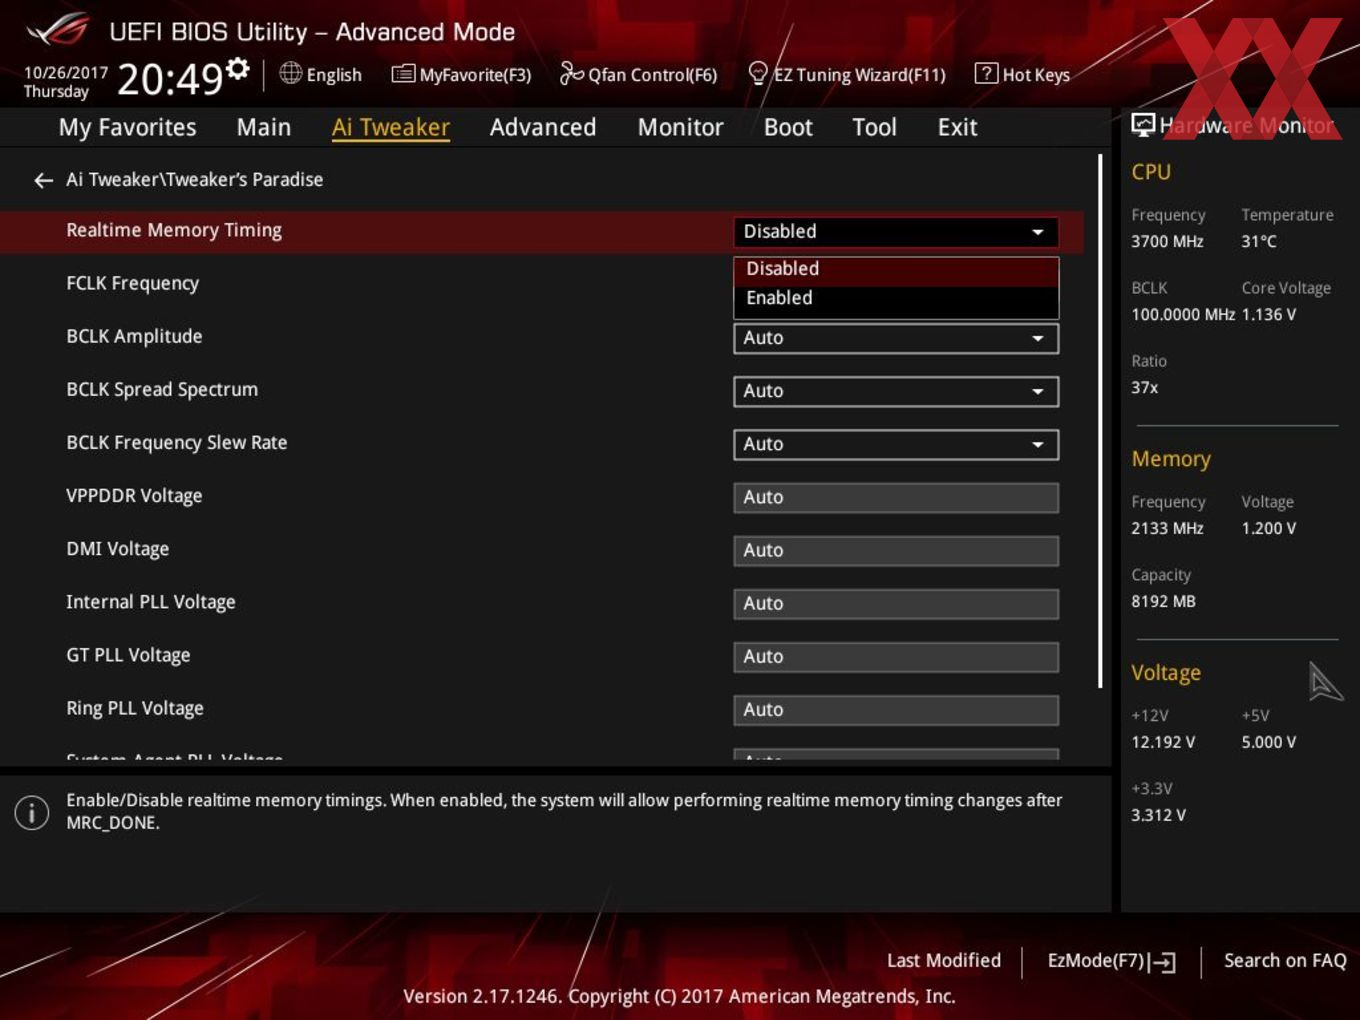Open MyFavorite(F3) list
The height and width of the screenshot is (1020, 1360).
click(461, 74)
